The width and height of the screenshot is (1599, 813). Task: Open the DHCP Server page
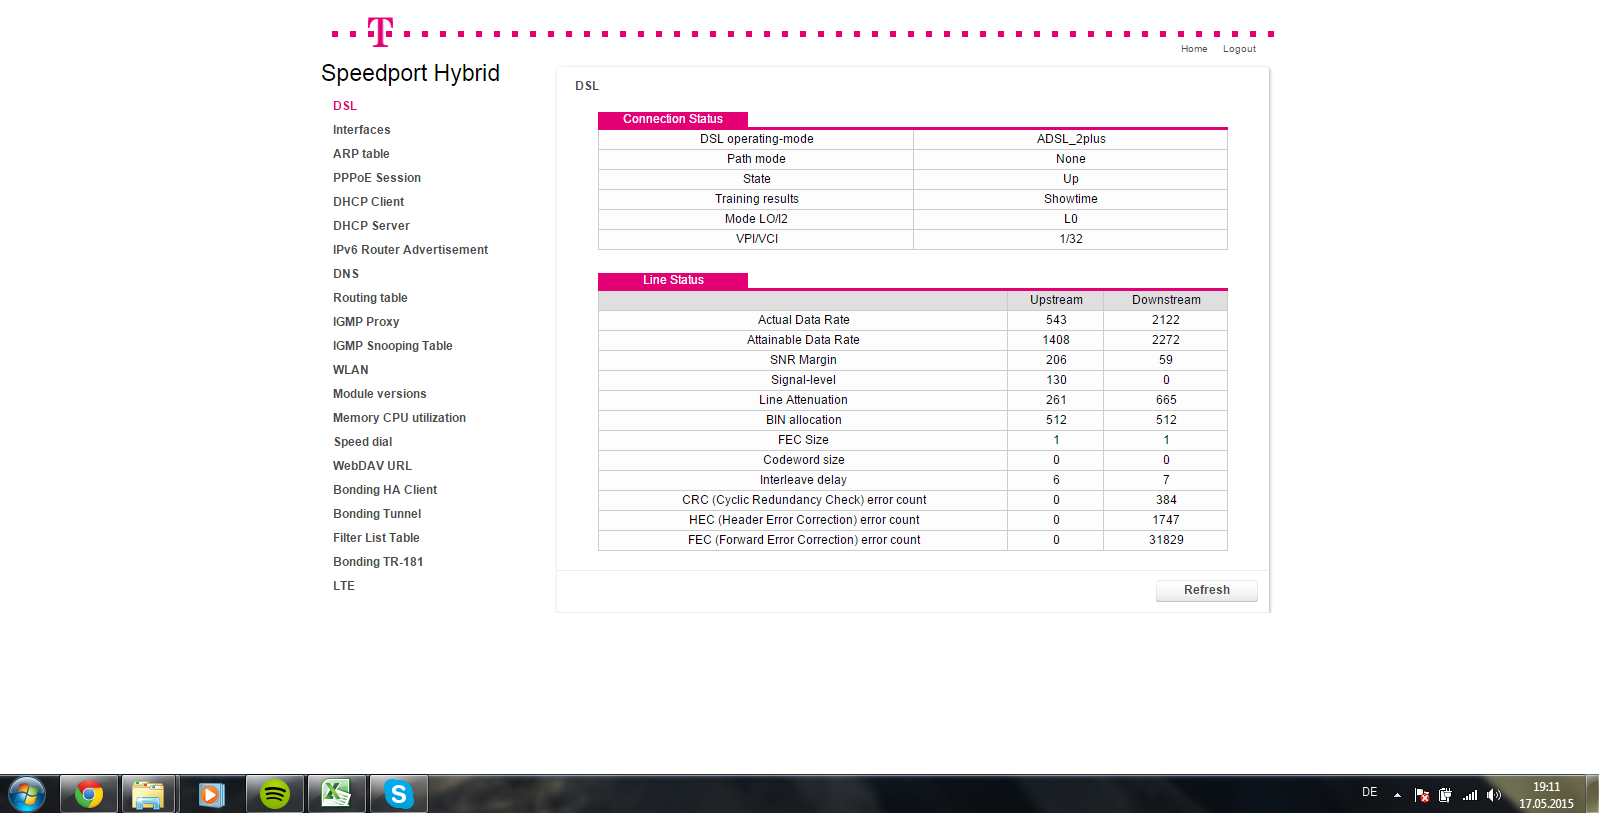tap(371, 226)
